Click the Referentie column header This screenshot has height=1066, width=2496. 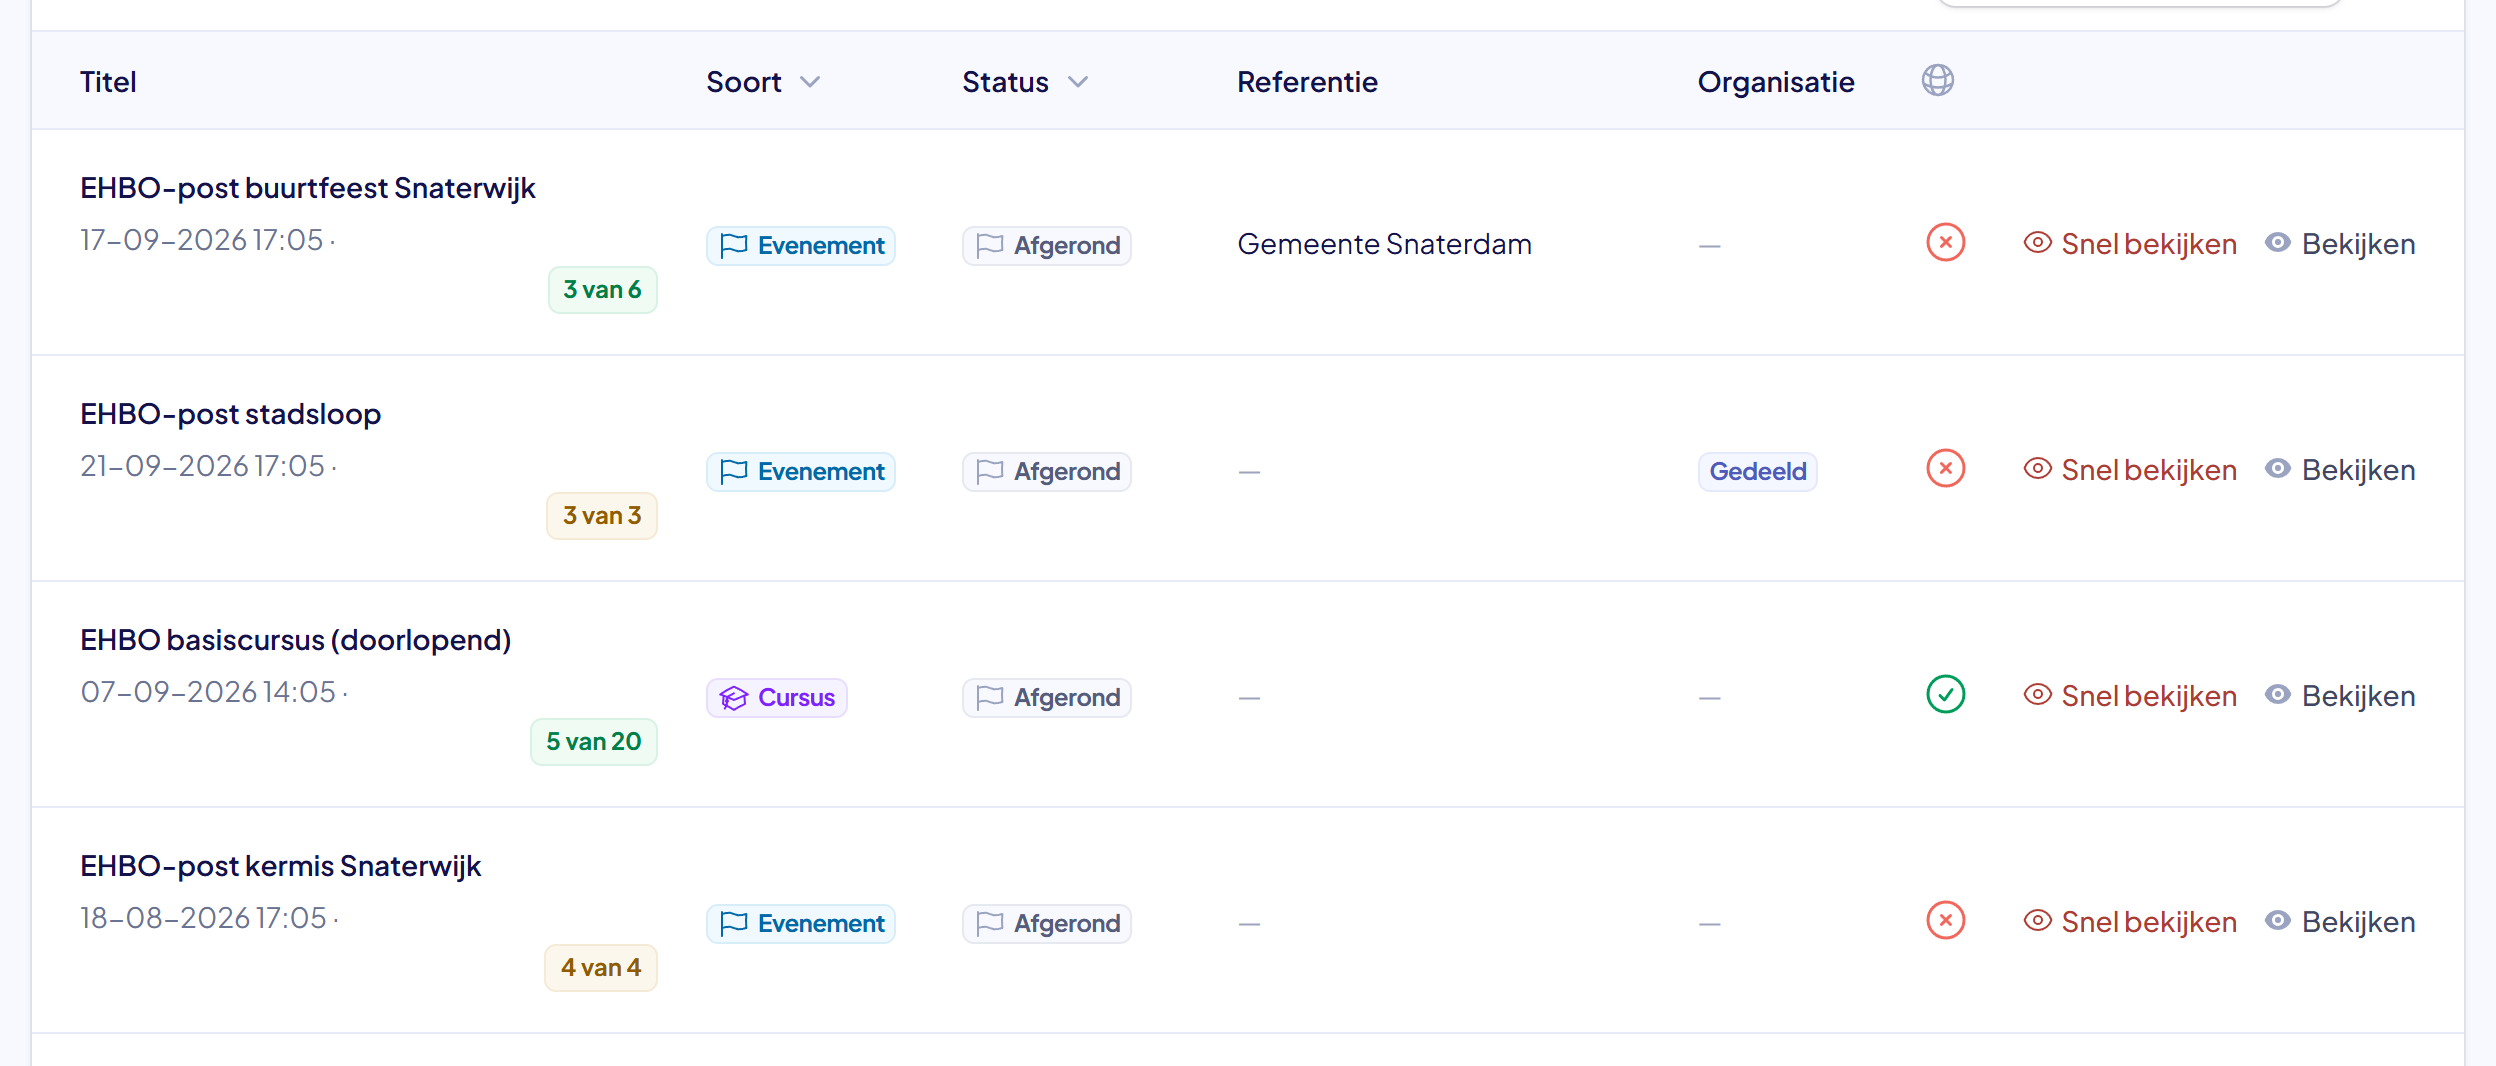[x=1308, y=82]
